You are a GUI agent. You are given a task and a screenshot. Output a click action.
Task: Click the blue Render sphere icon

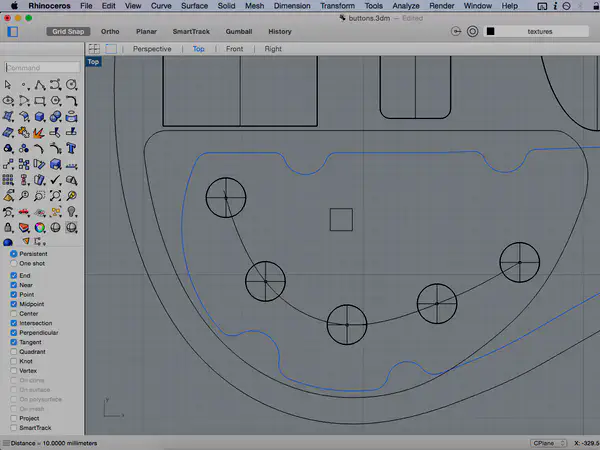pyautogui.click(x=8, y=242)
